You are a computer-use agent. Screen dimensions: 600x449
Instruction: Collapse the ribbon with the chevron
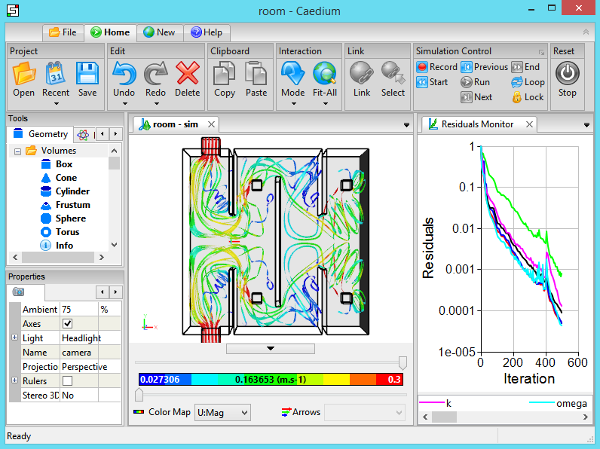586,33
